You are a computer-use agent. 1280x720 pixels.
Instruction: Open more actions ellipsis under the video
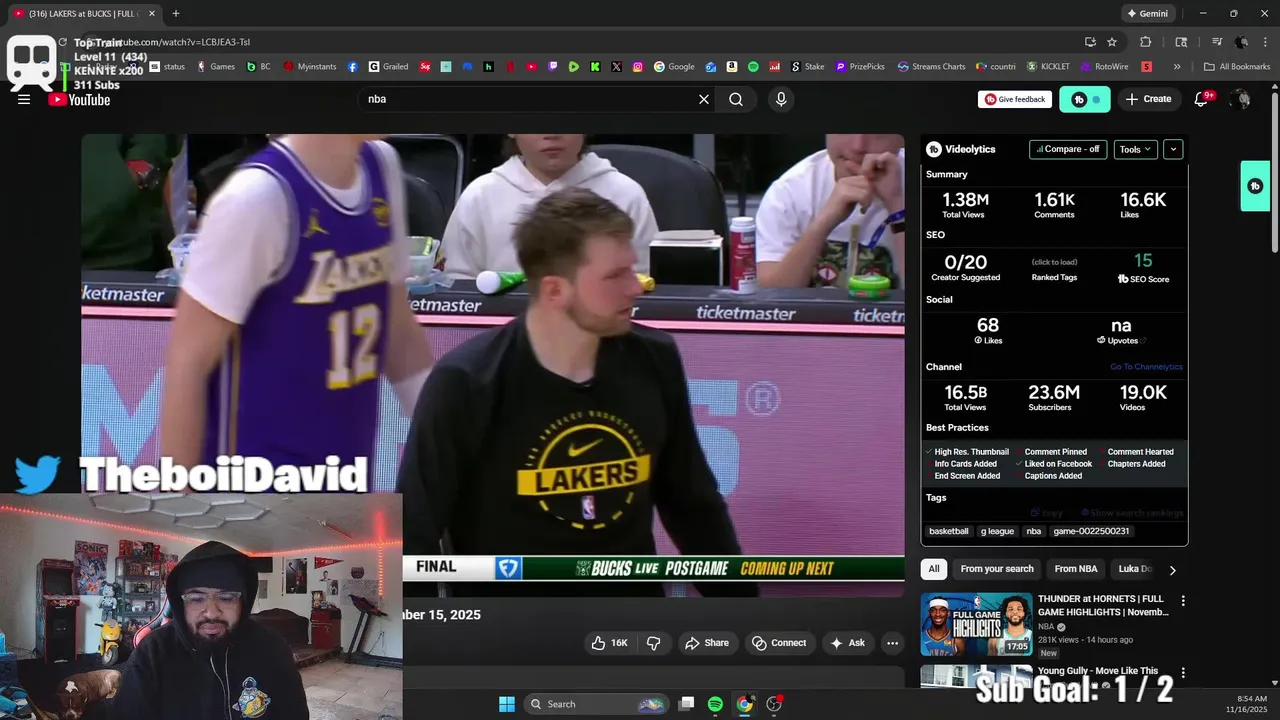point(892,643)
